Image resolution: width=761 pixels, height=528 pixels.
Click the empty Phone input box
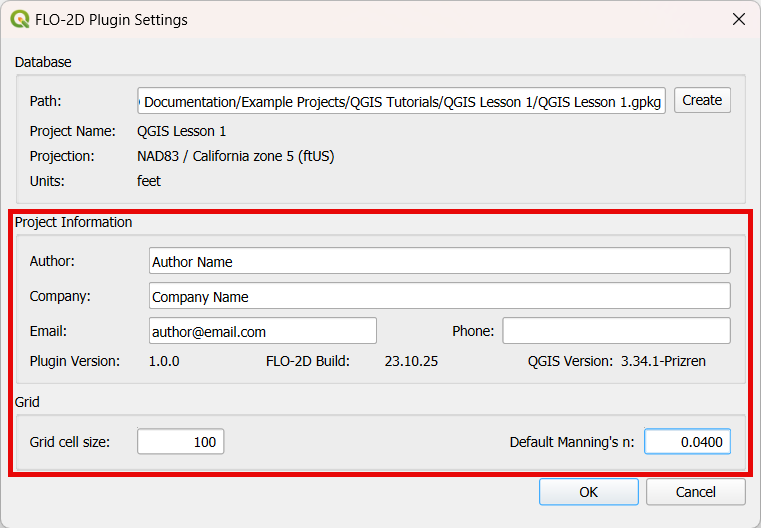616,331
